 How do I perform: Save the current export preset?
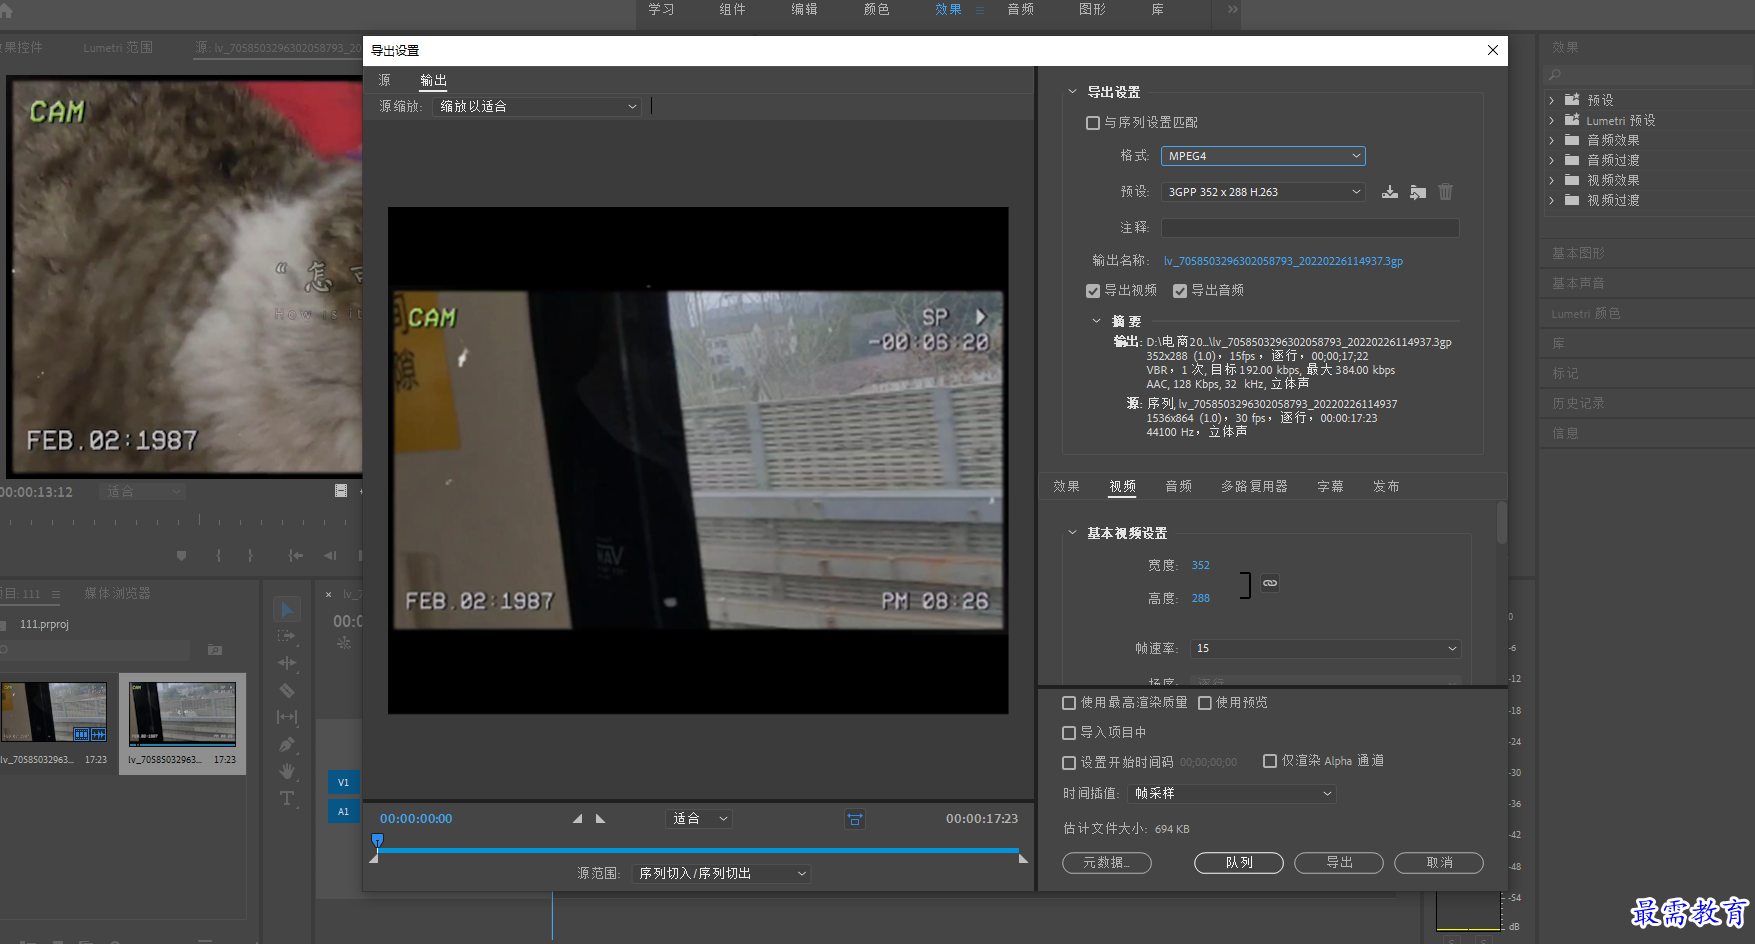click(1390, 192)
